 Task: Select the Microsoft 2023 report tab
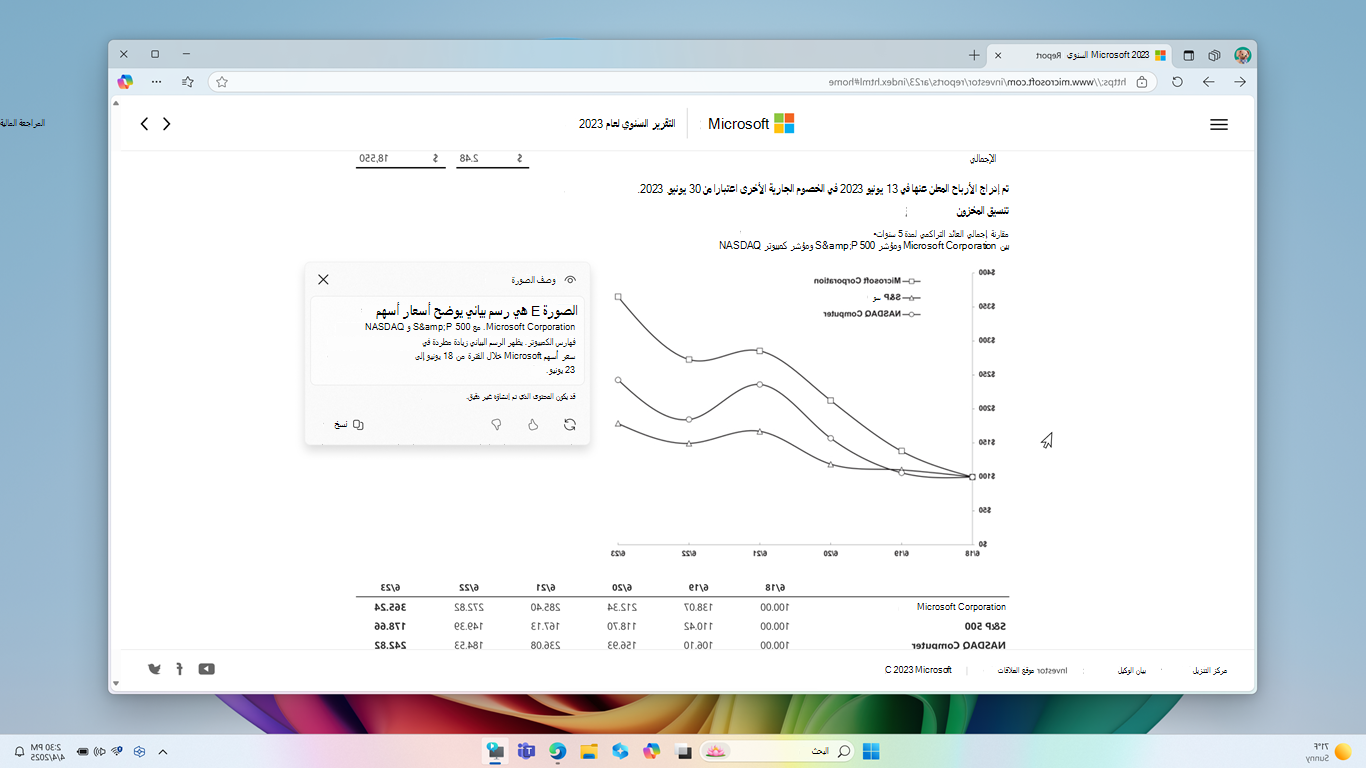[x=1080, y=54]
